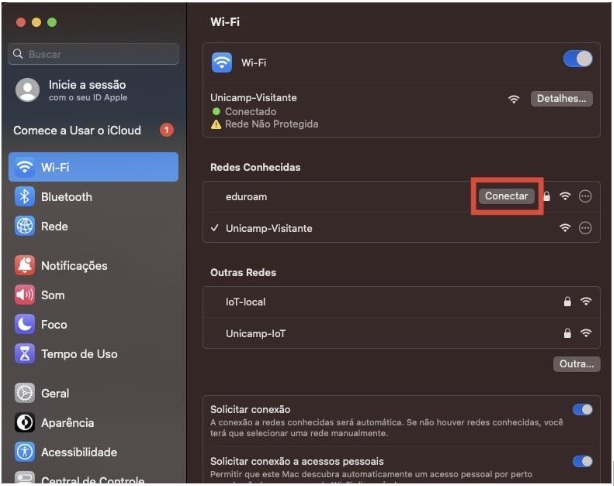Click in the Buscar search field
The height and width of the screenshot is (486, 614).
click(93, 54)
